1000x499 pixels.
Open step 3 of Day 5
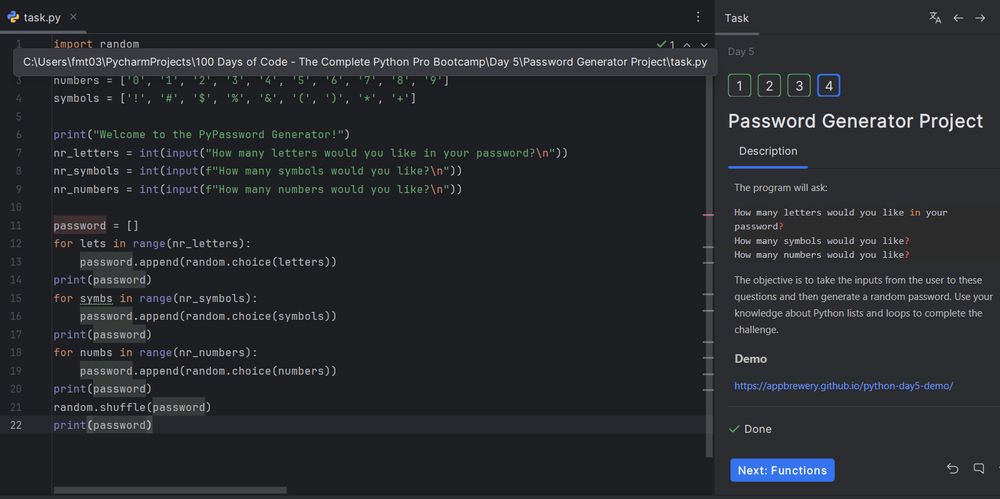[x=798, y=86]
